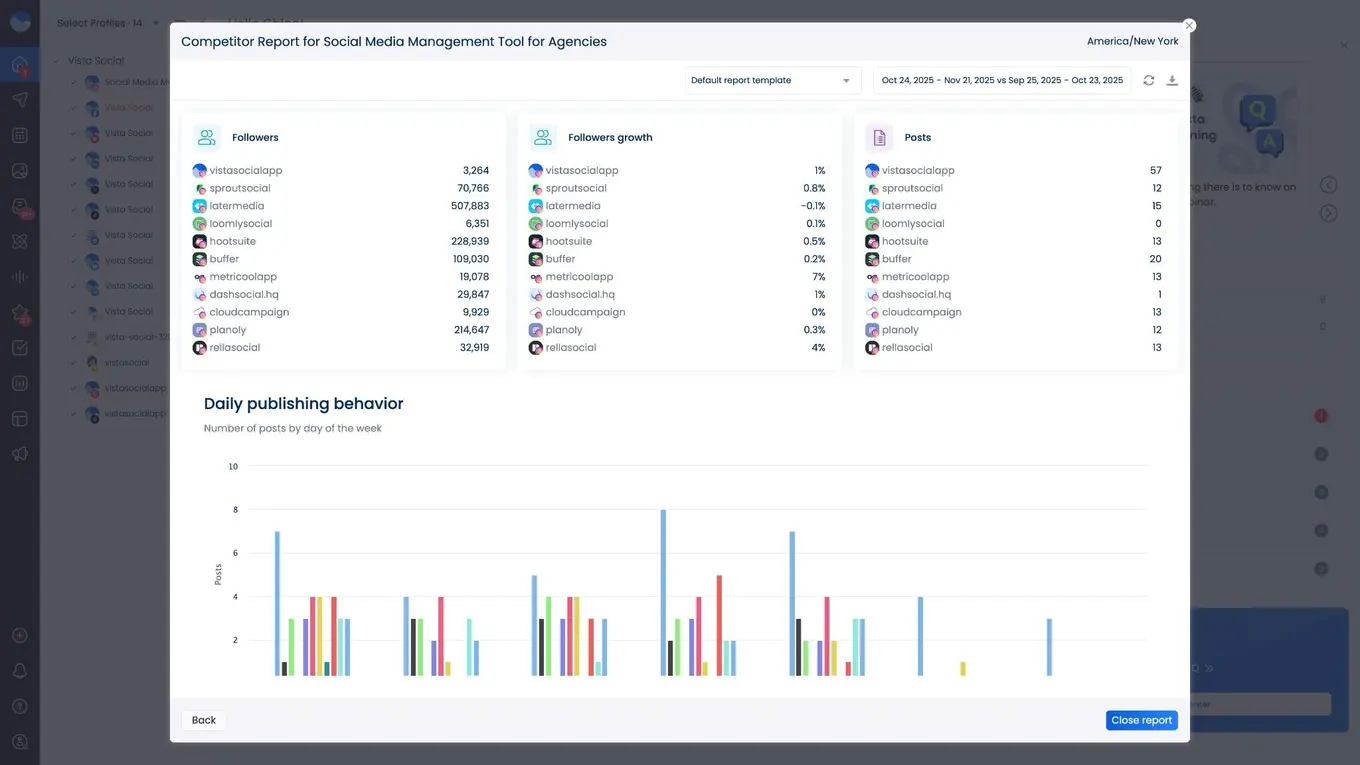Click the Back button
Image resolution: width=1360 pixels, height=765 pixels.
coord(203,719)
